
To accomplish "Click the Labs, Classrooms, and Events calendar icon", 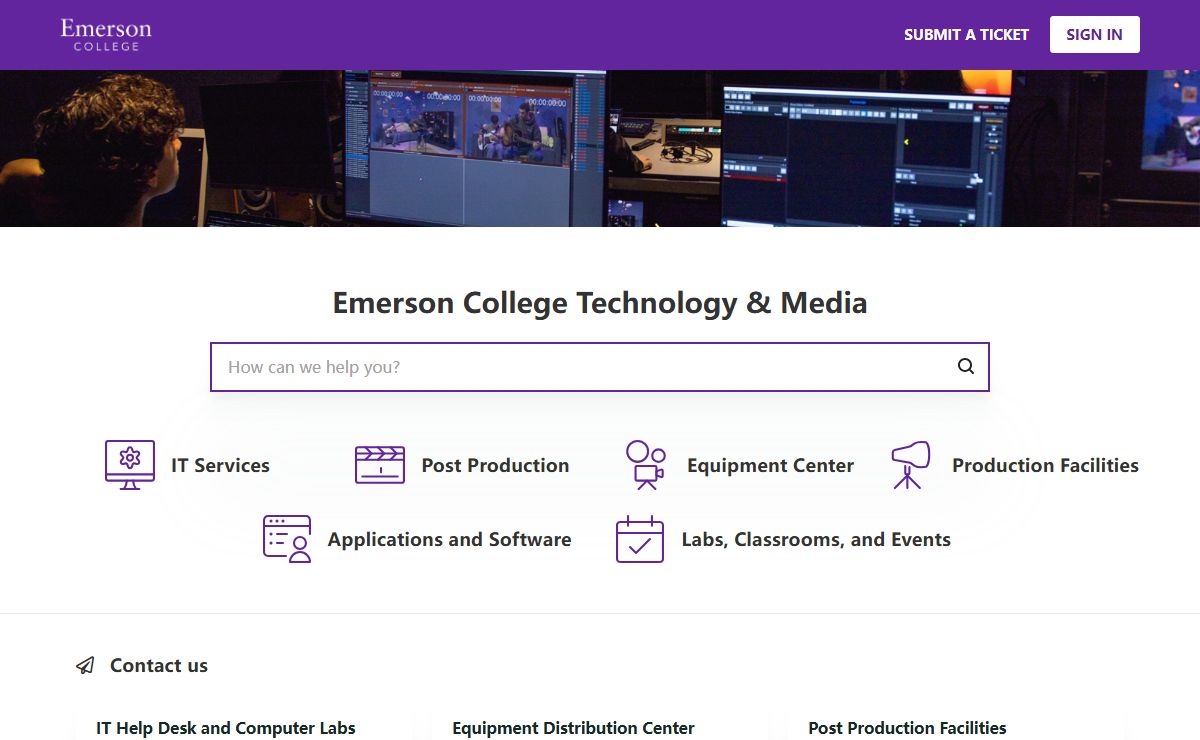I will coord(640,539).
